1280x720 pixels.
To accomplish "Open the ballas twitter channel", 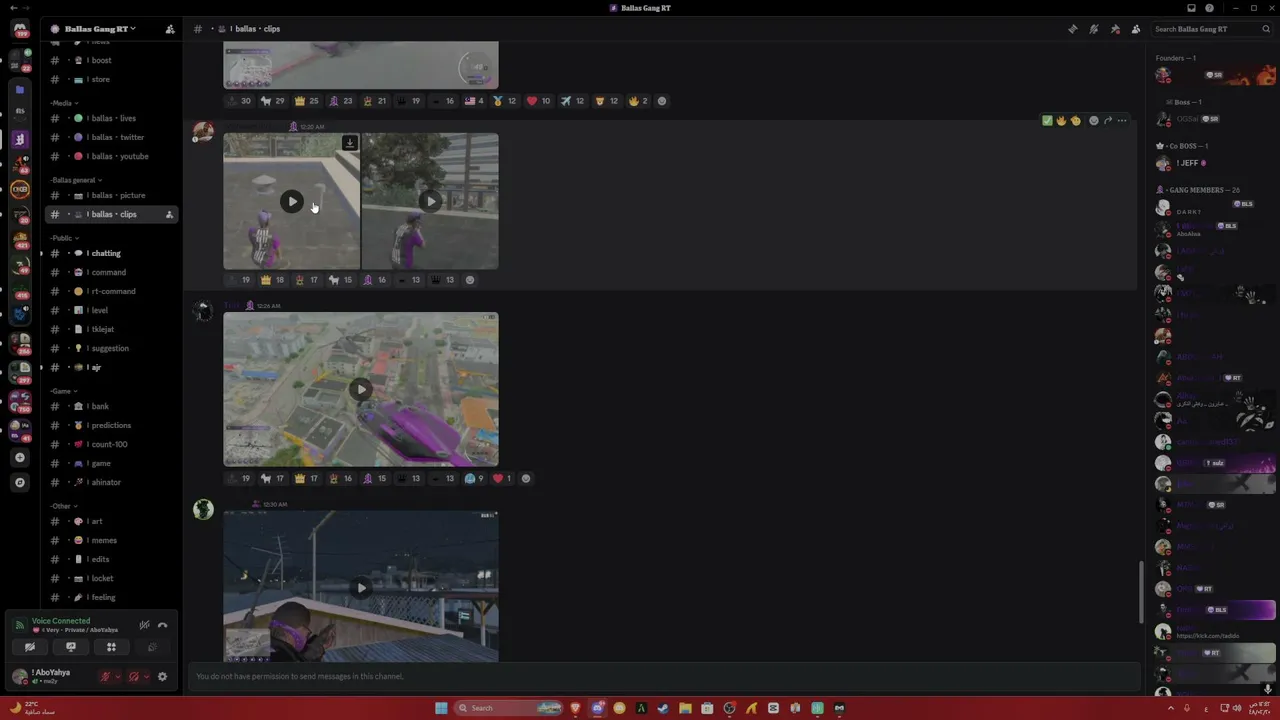I will coord(112,137).
